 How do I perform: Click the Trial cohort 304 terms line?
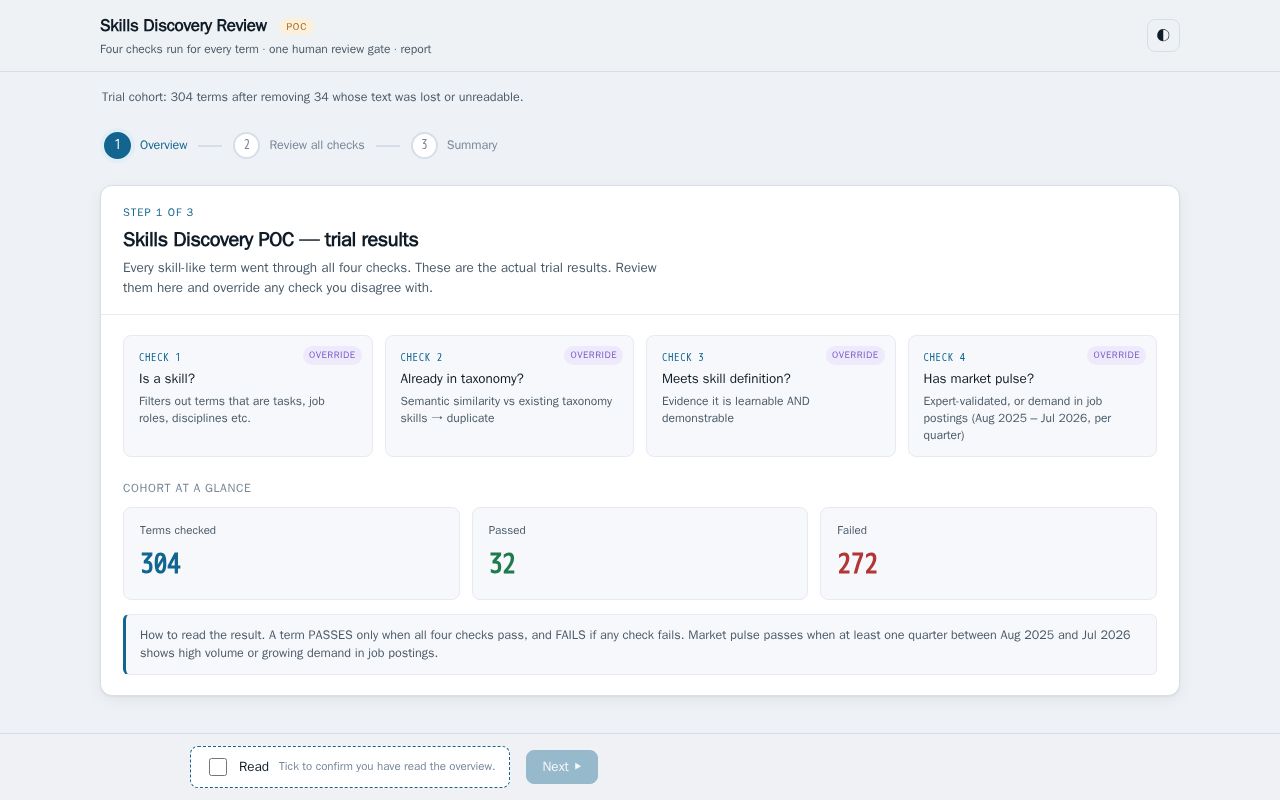[x=312, y=97]
